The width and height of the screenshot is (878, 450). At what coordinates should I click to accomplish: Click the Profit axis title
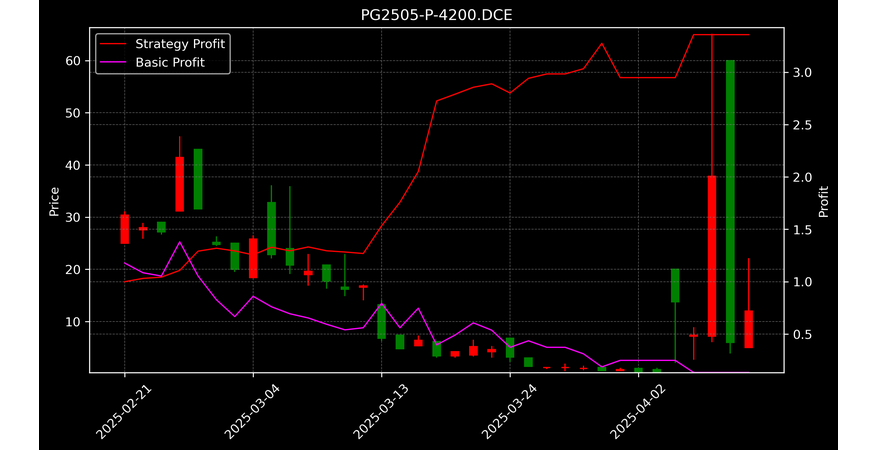pos(824,202)
